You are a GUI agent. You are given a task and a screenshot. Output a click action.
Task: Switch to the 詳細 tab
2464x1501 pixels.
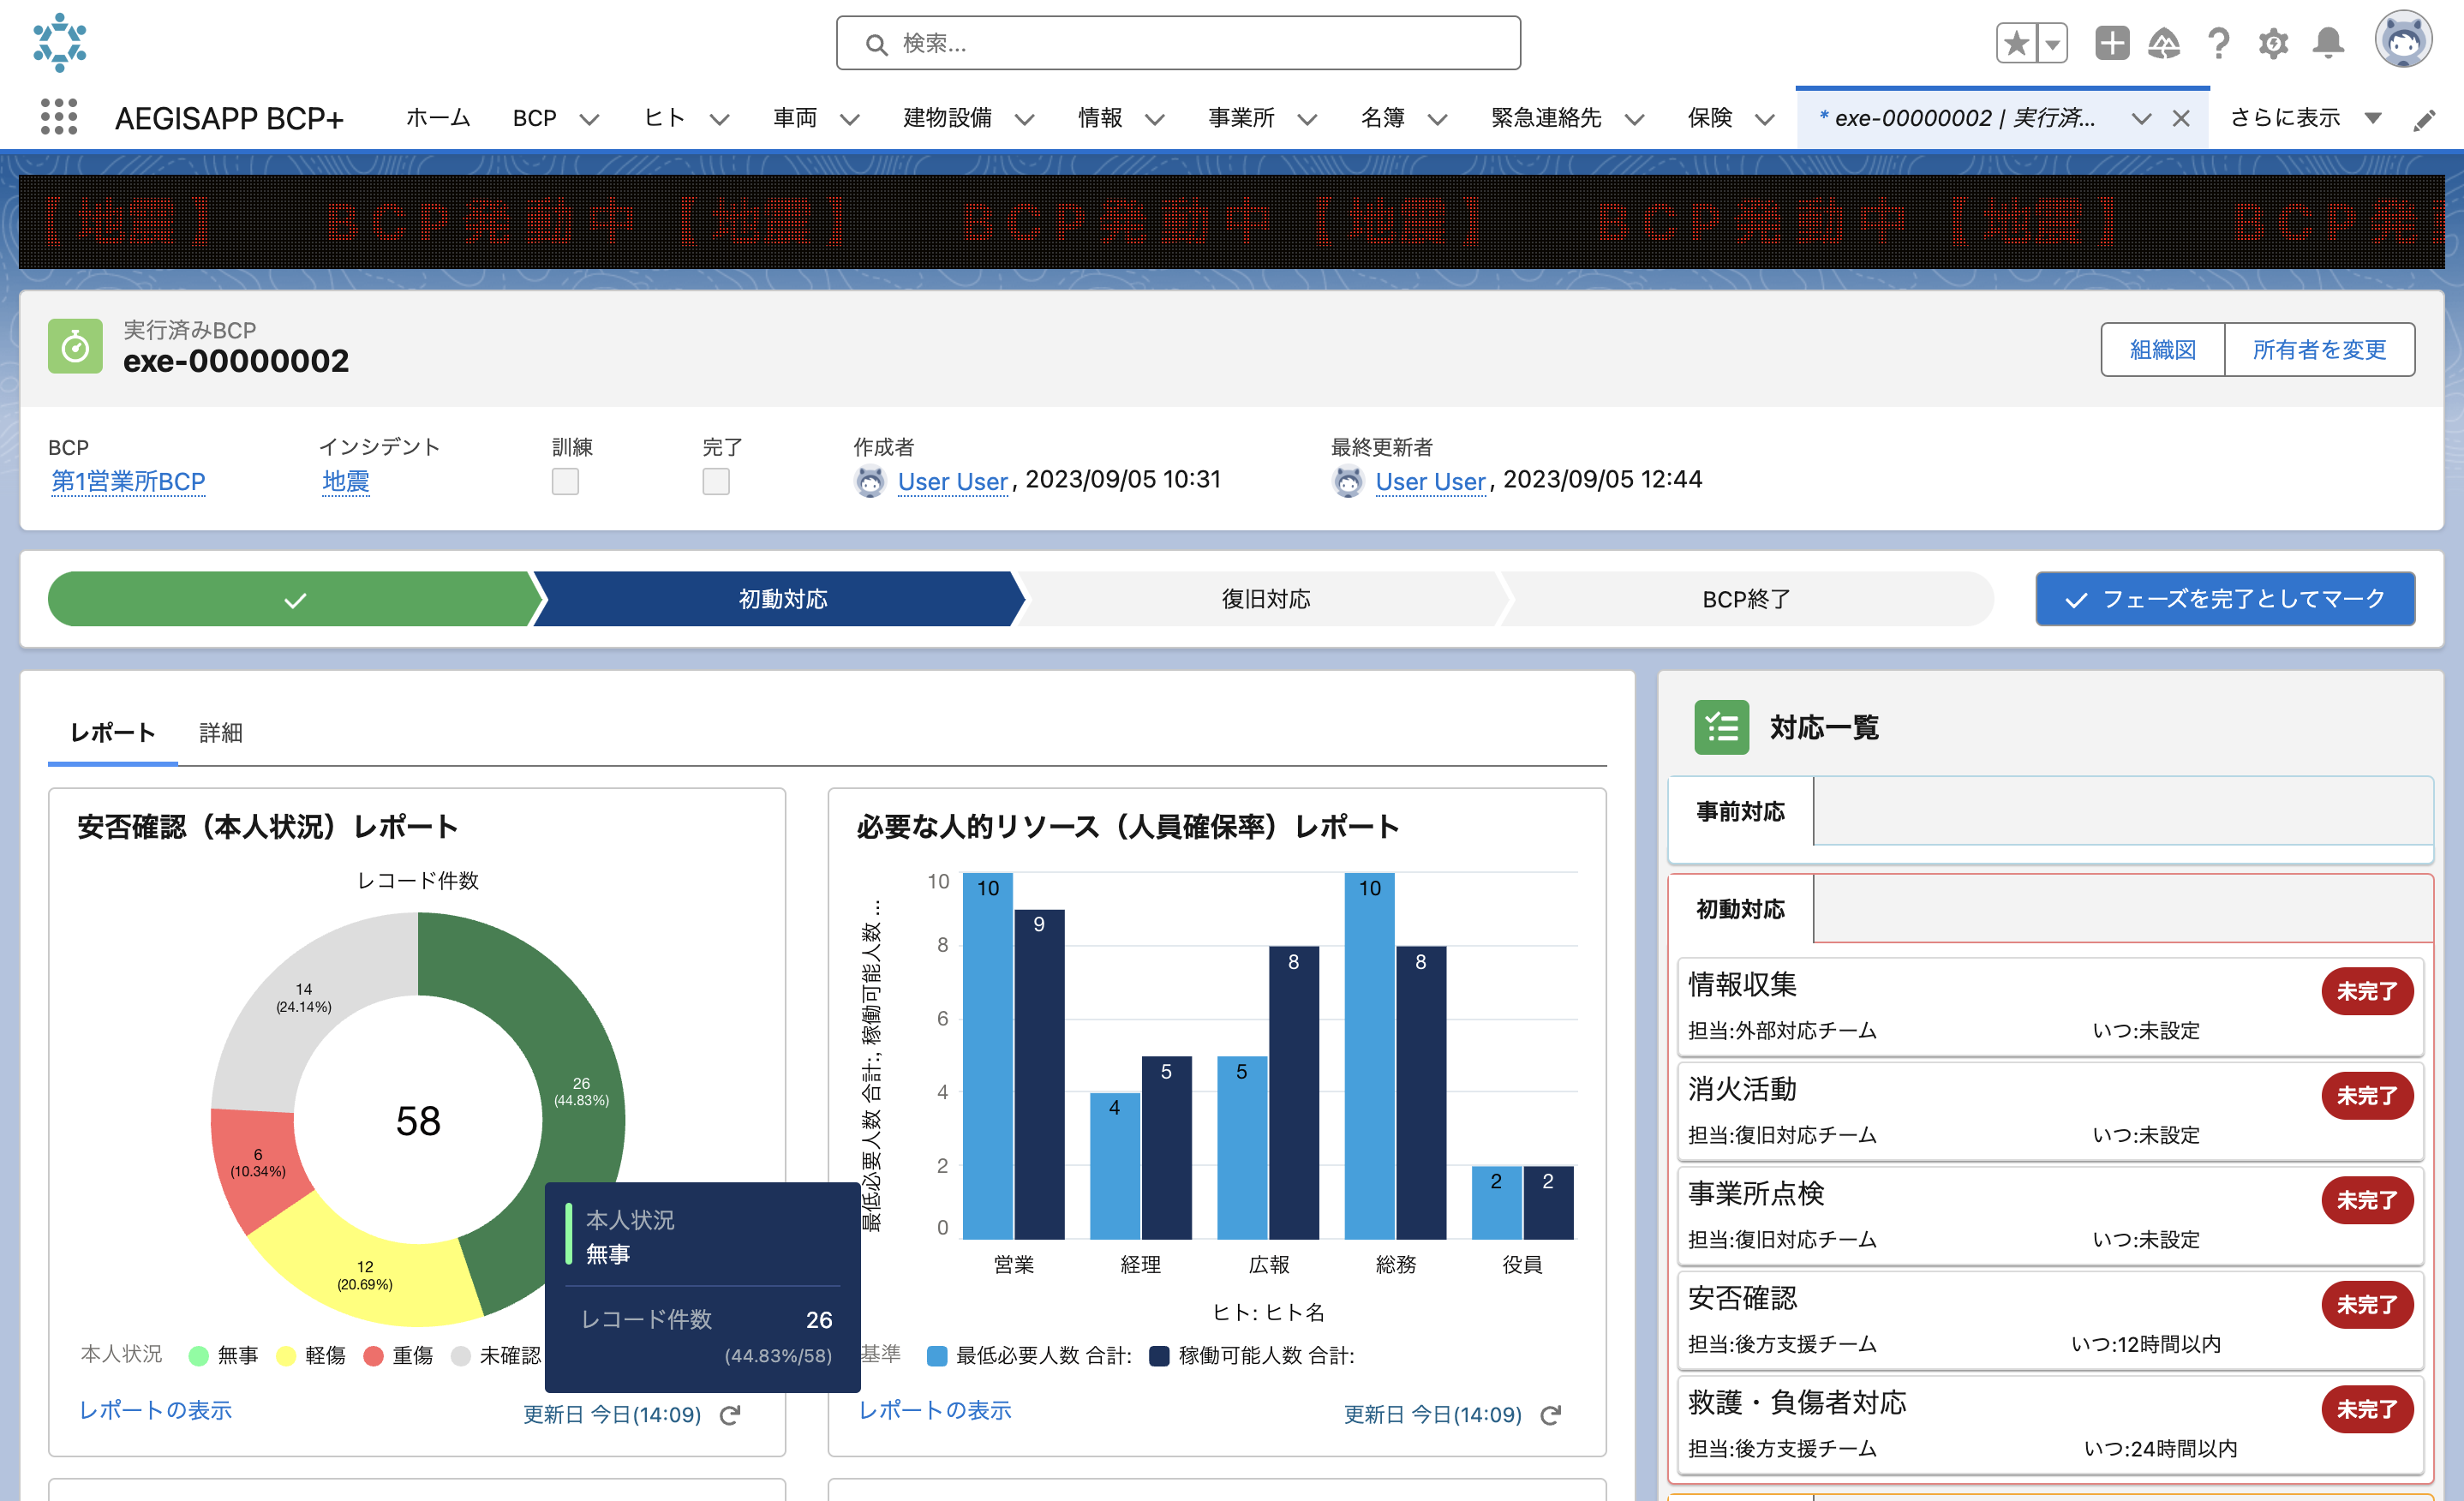(220, 732)
